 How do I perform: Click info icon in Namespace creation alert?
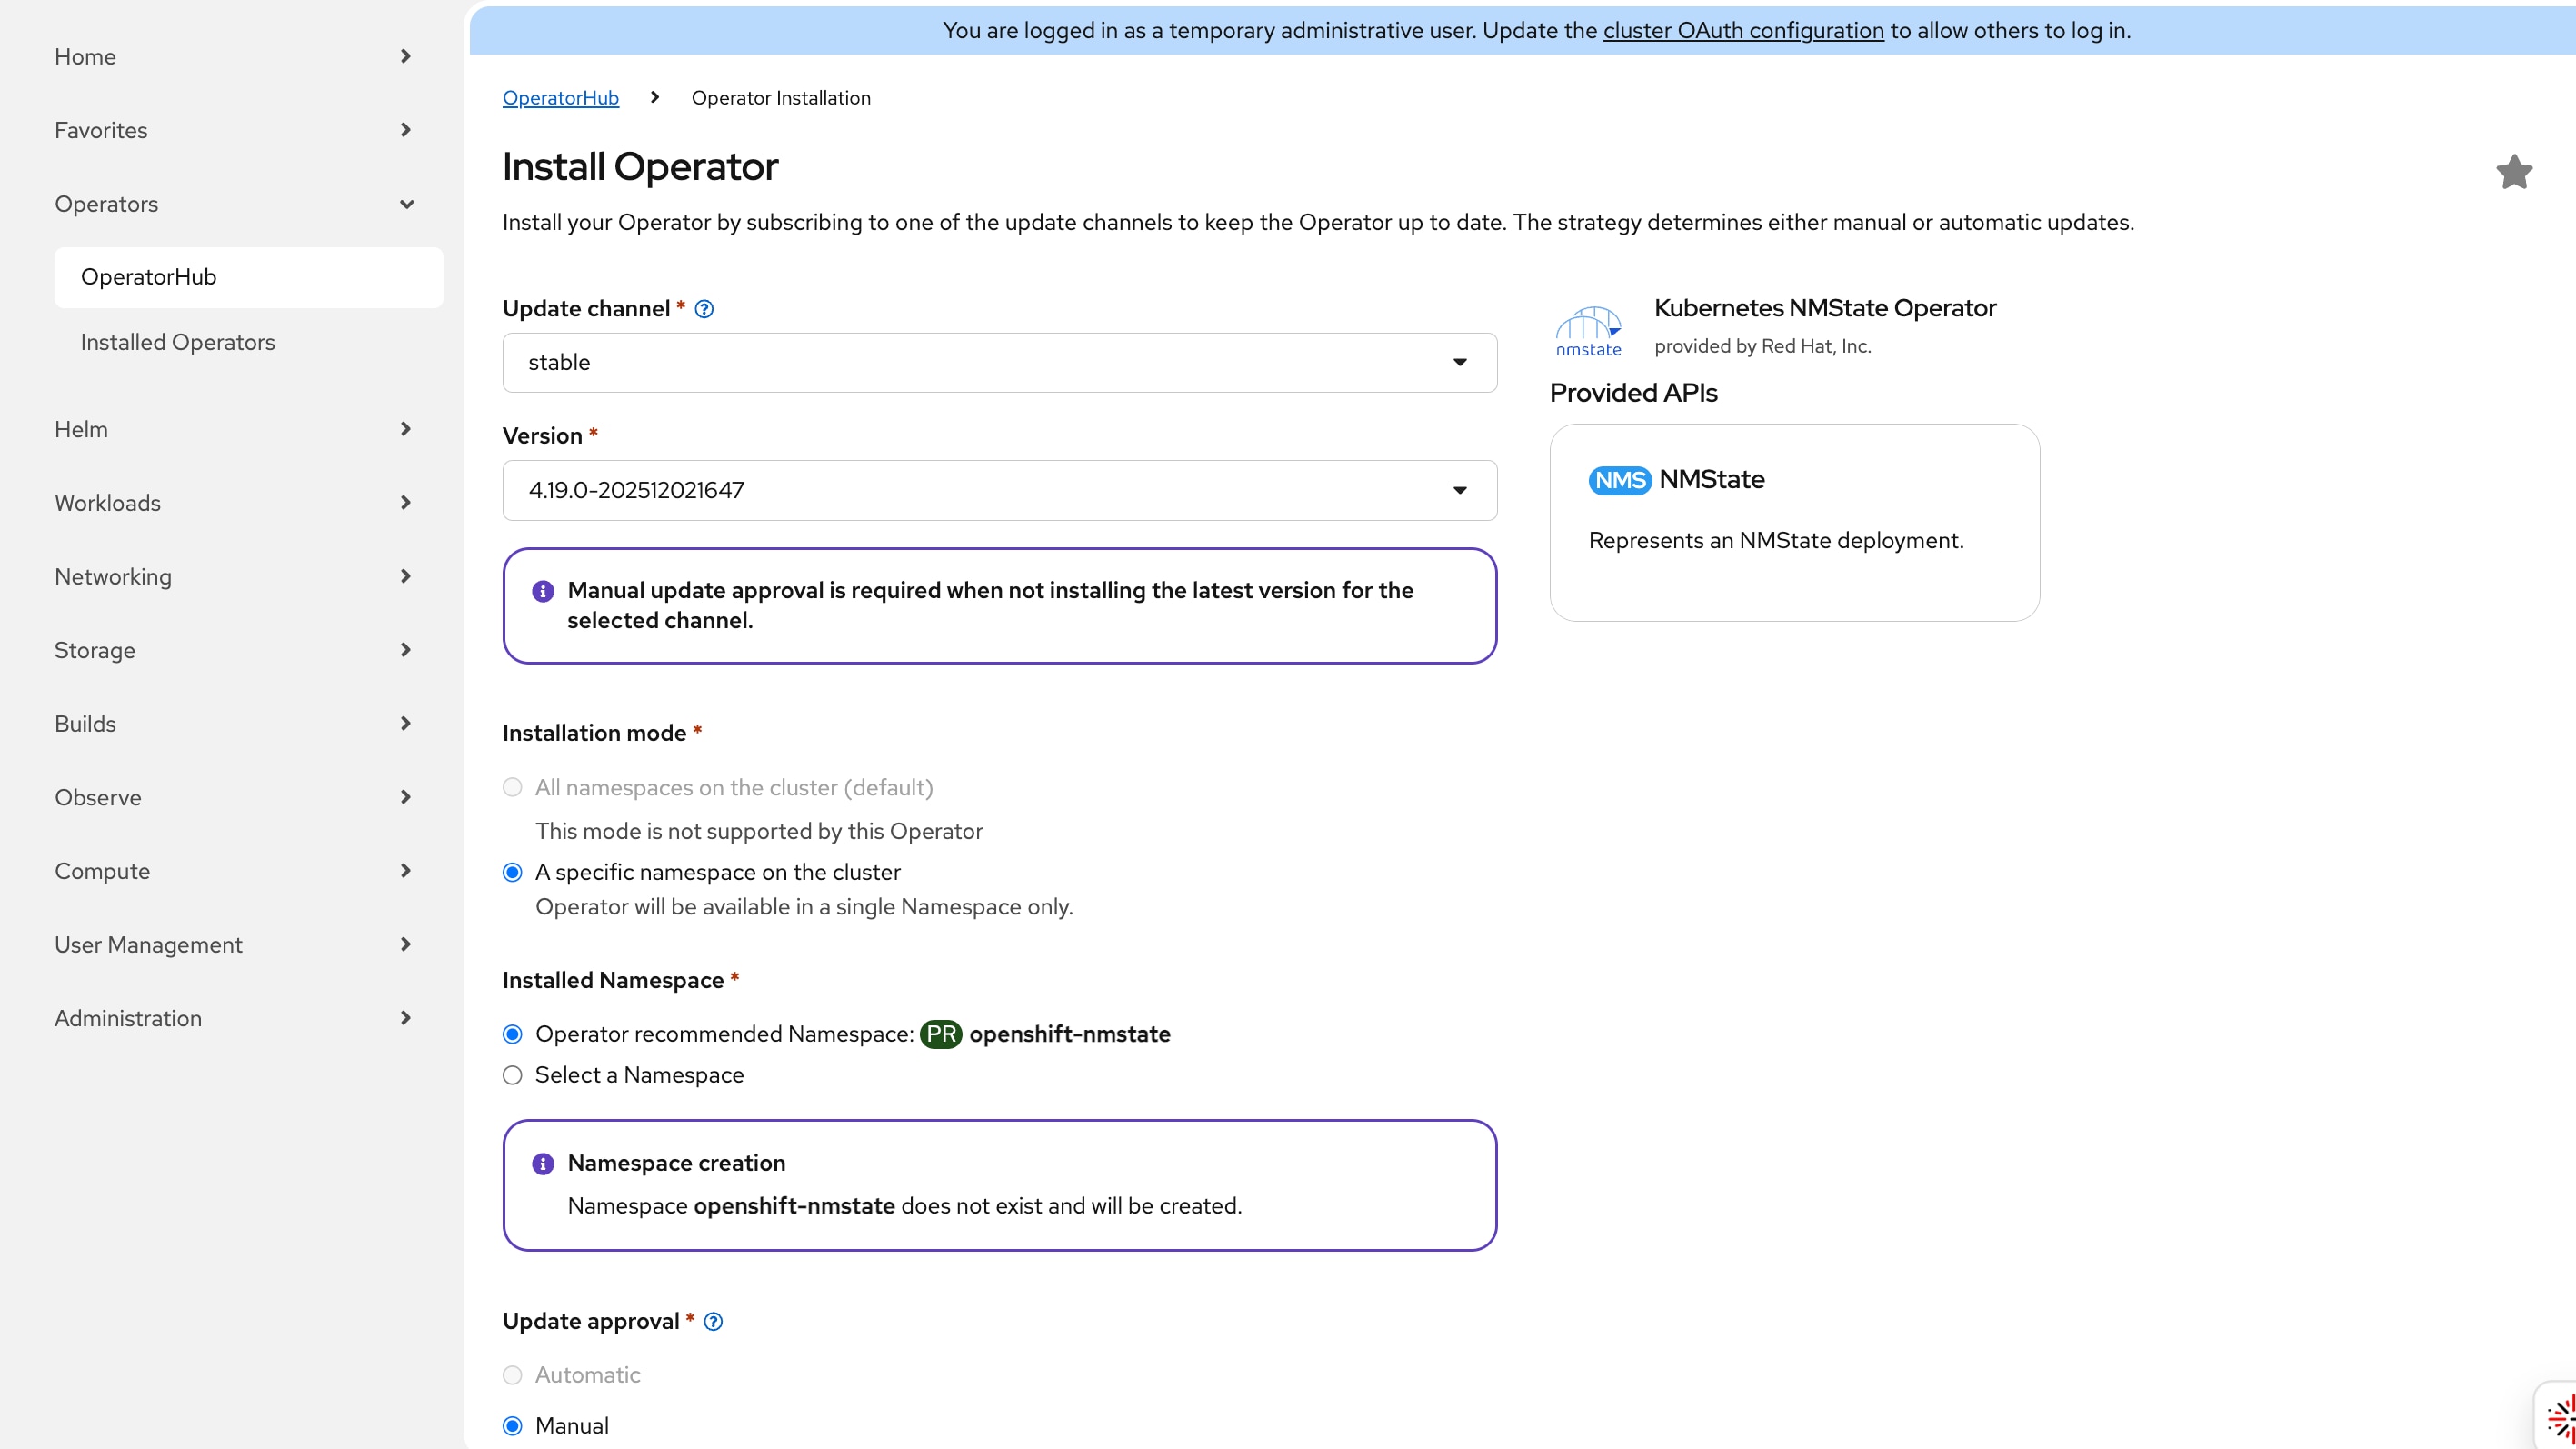coord(543,1164)
